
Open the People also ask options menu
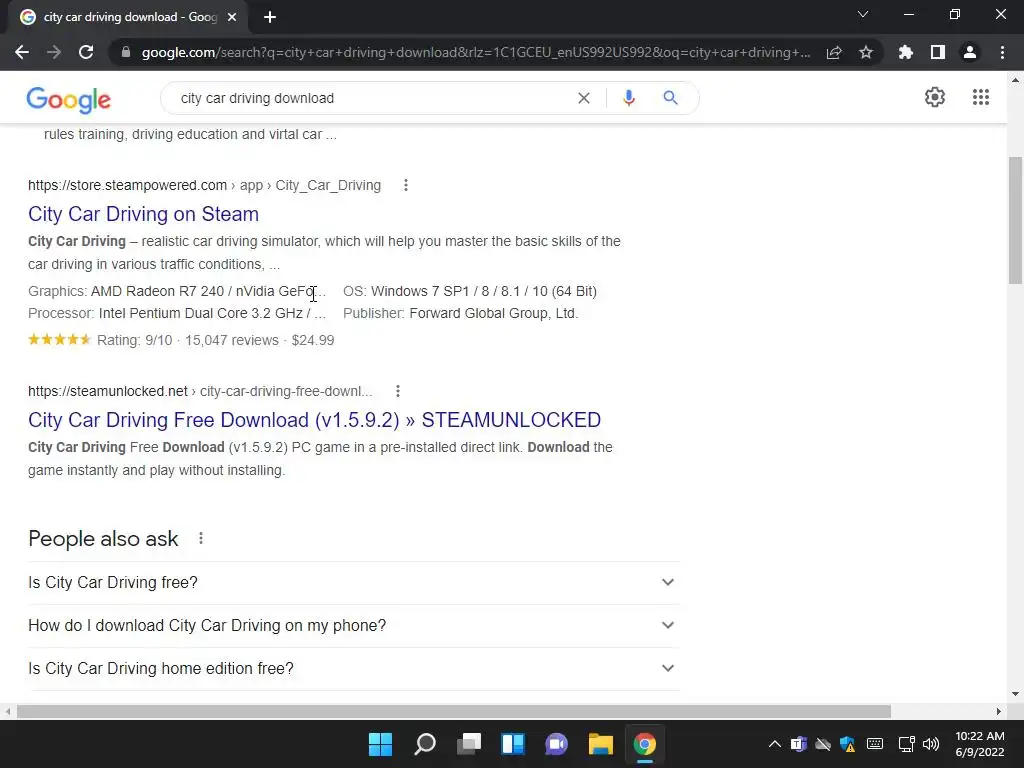click(200, 538)
